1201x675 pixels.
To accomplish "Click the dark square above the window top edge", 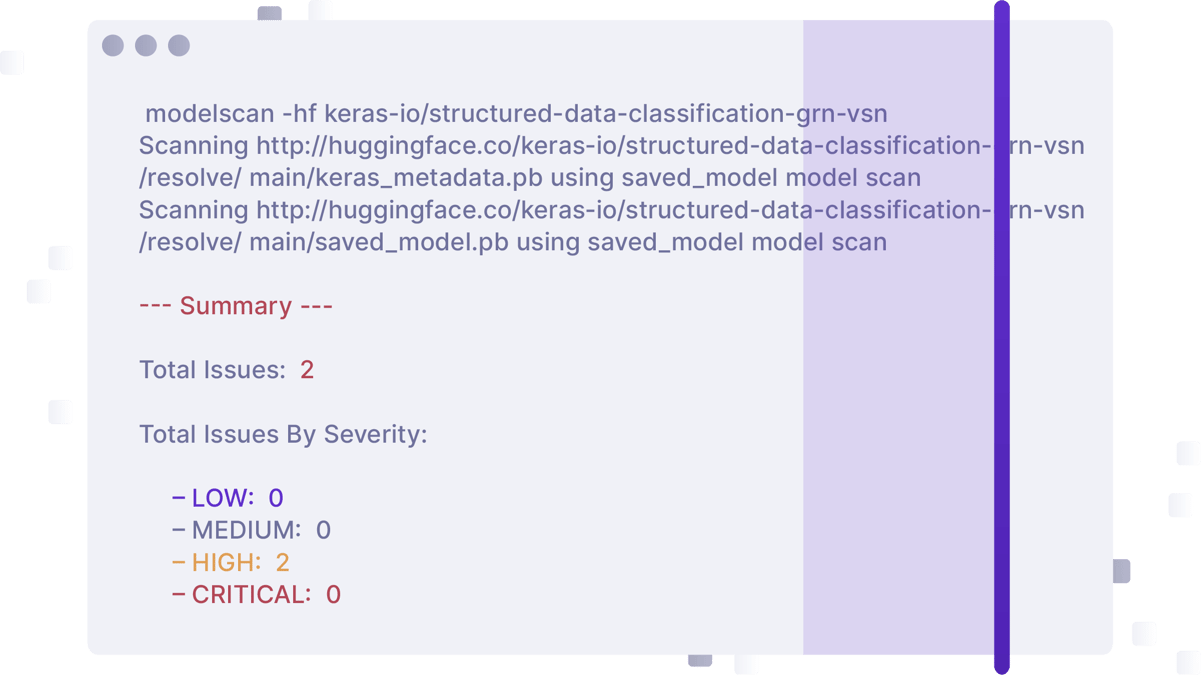I will click(269, 13).
